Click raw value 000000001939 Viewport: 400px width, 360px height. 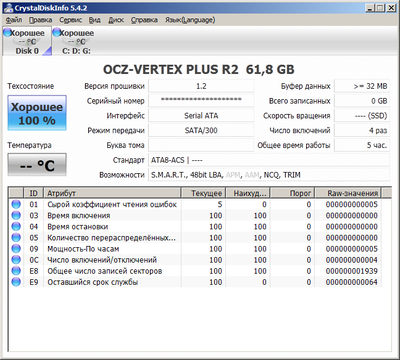point(352,271)
